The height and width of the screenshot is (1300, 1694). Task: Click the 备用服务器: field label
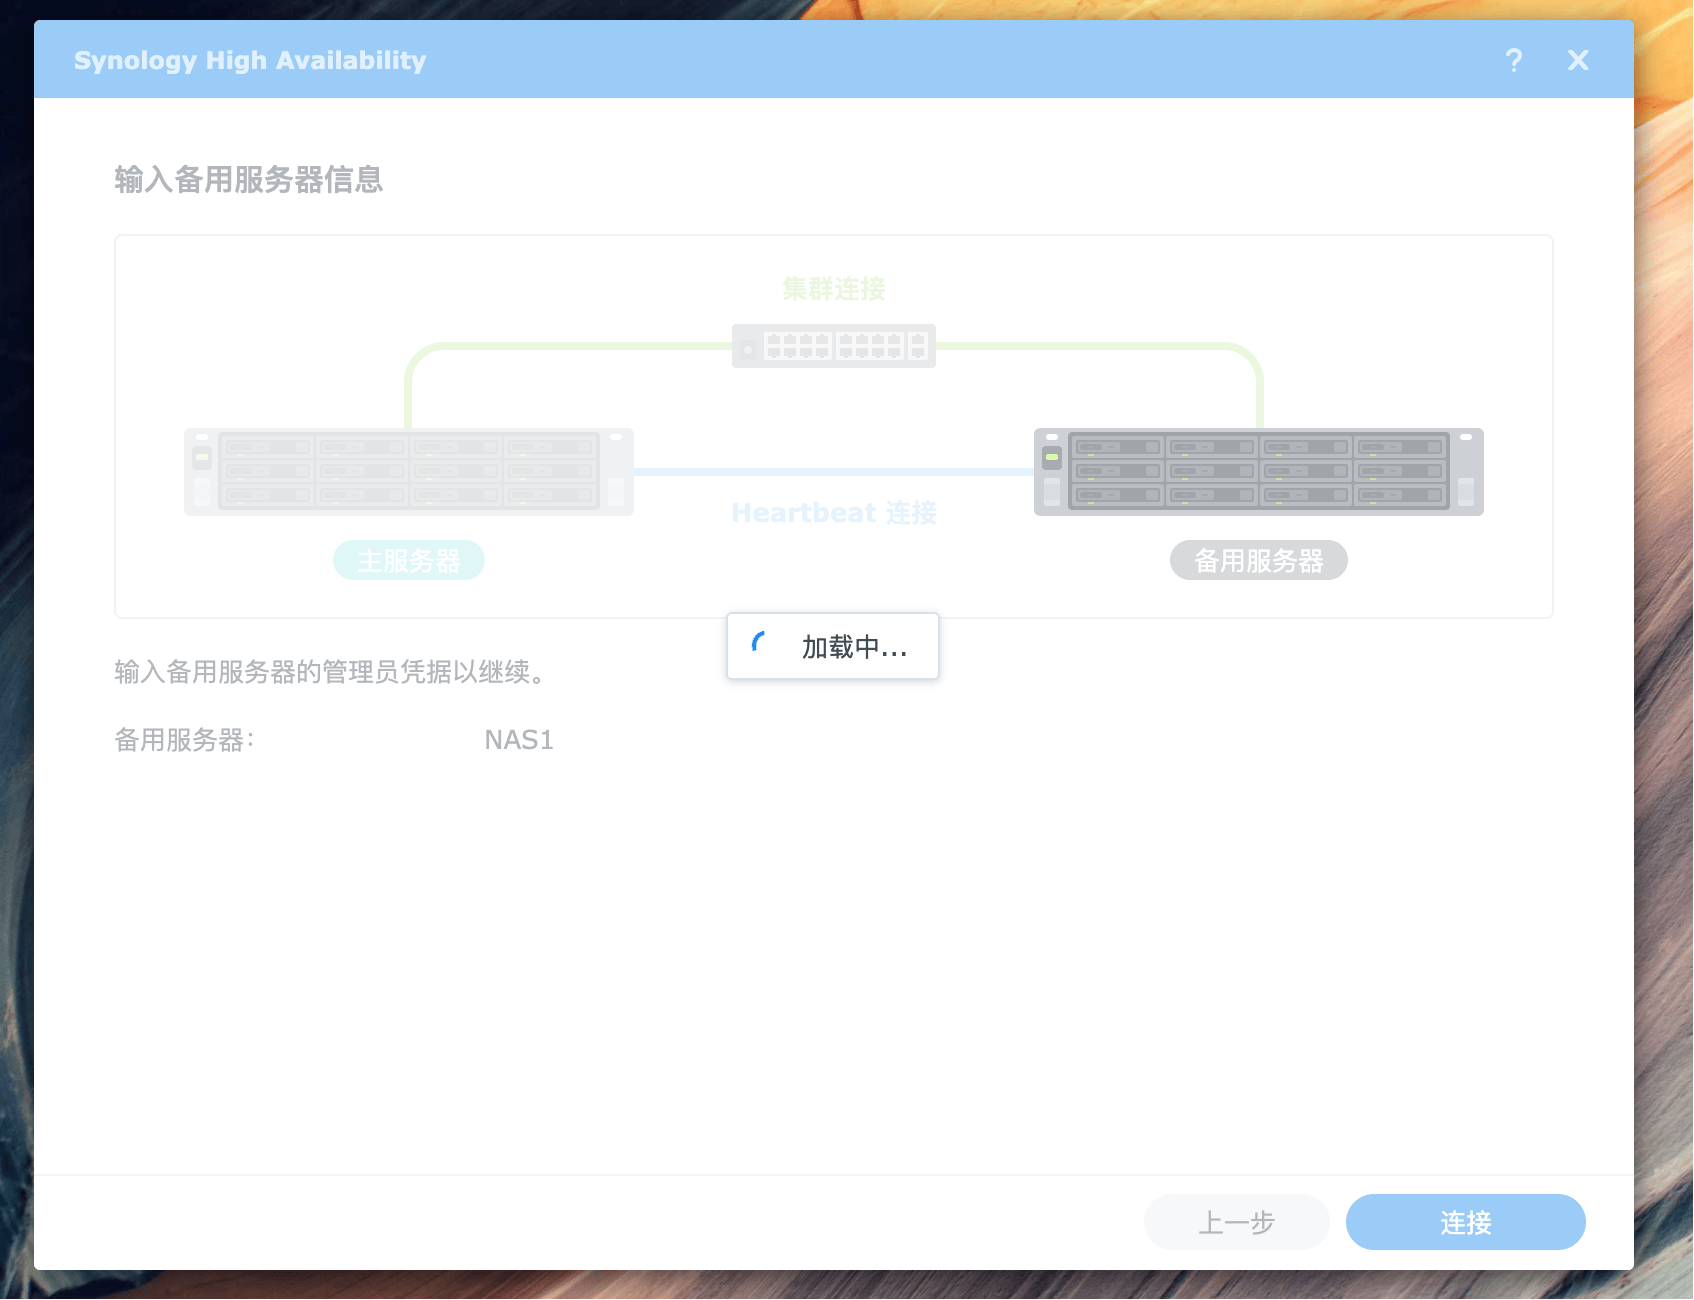coord(184,740)
